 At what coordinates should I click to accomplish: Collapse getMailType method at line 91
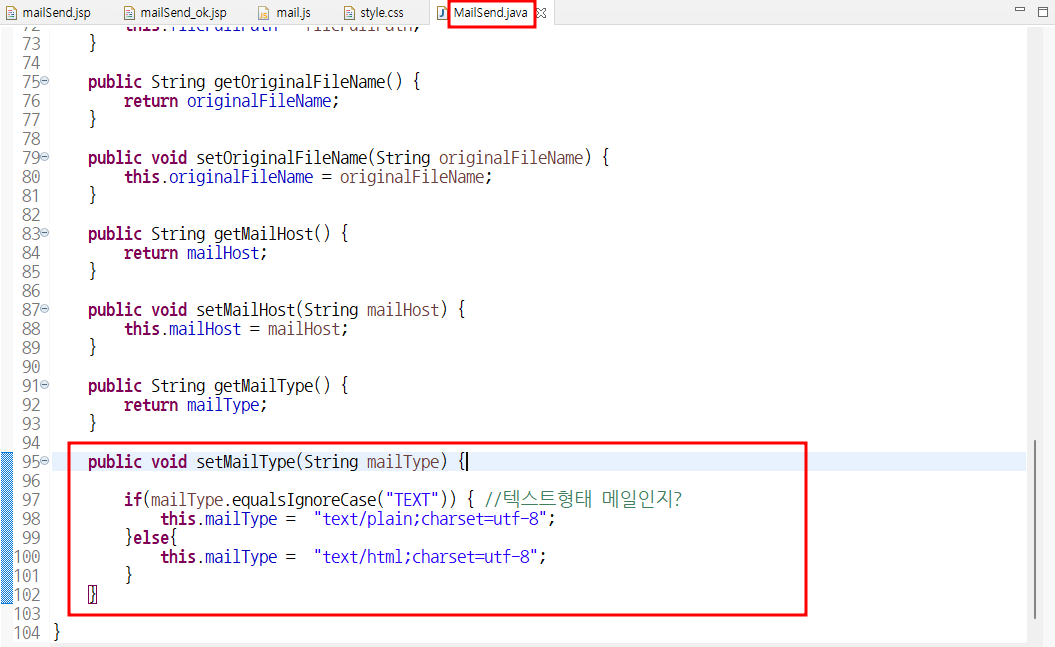click(x=45, y=385)
